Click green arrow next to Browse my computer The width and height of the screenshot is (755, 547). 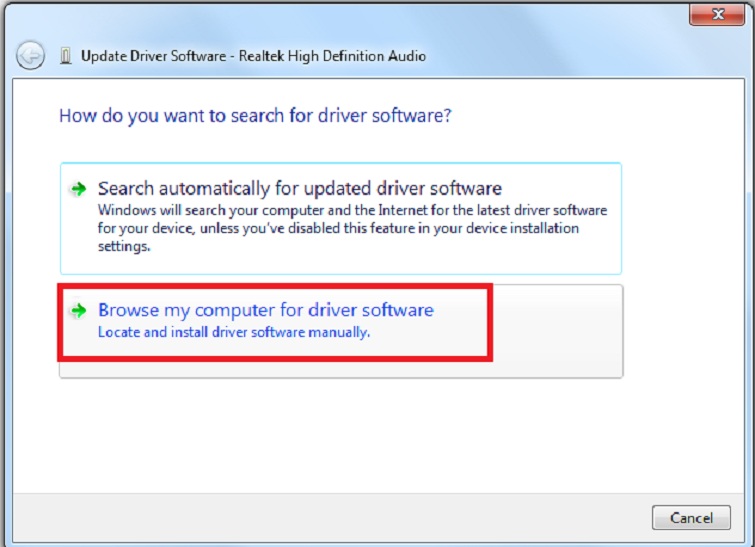click(x=78, y=311)
